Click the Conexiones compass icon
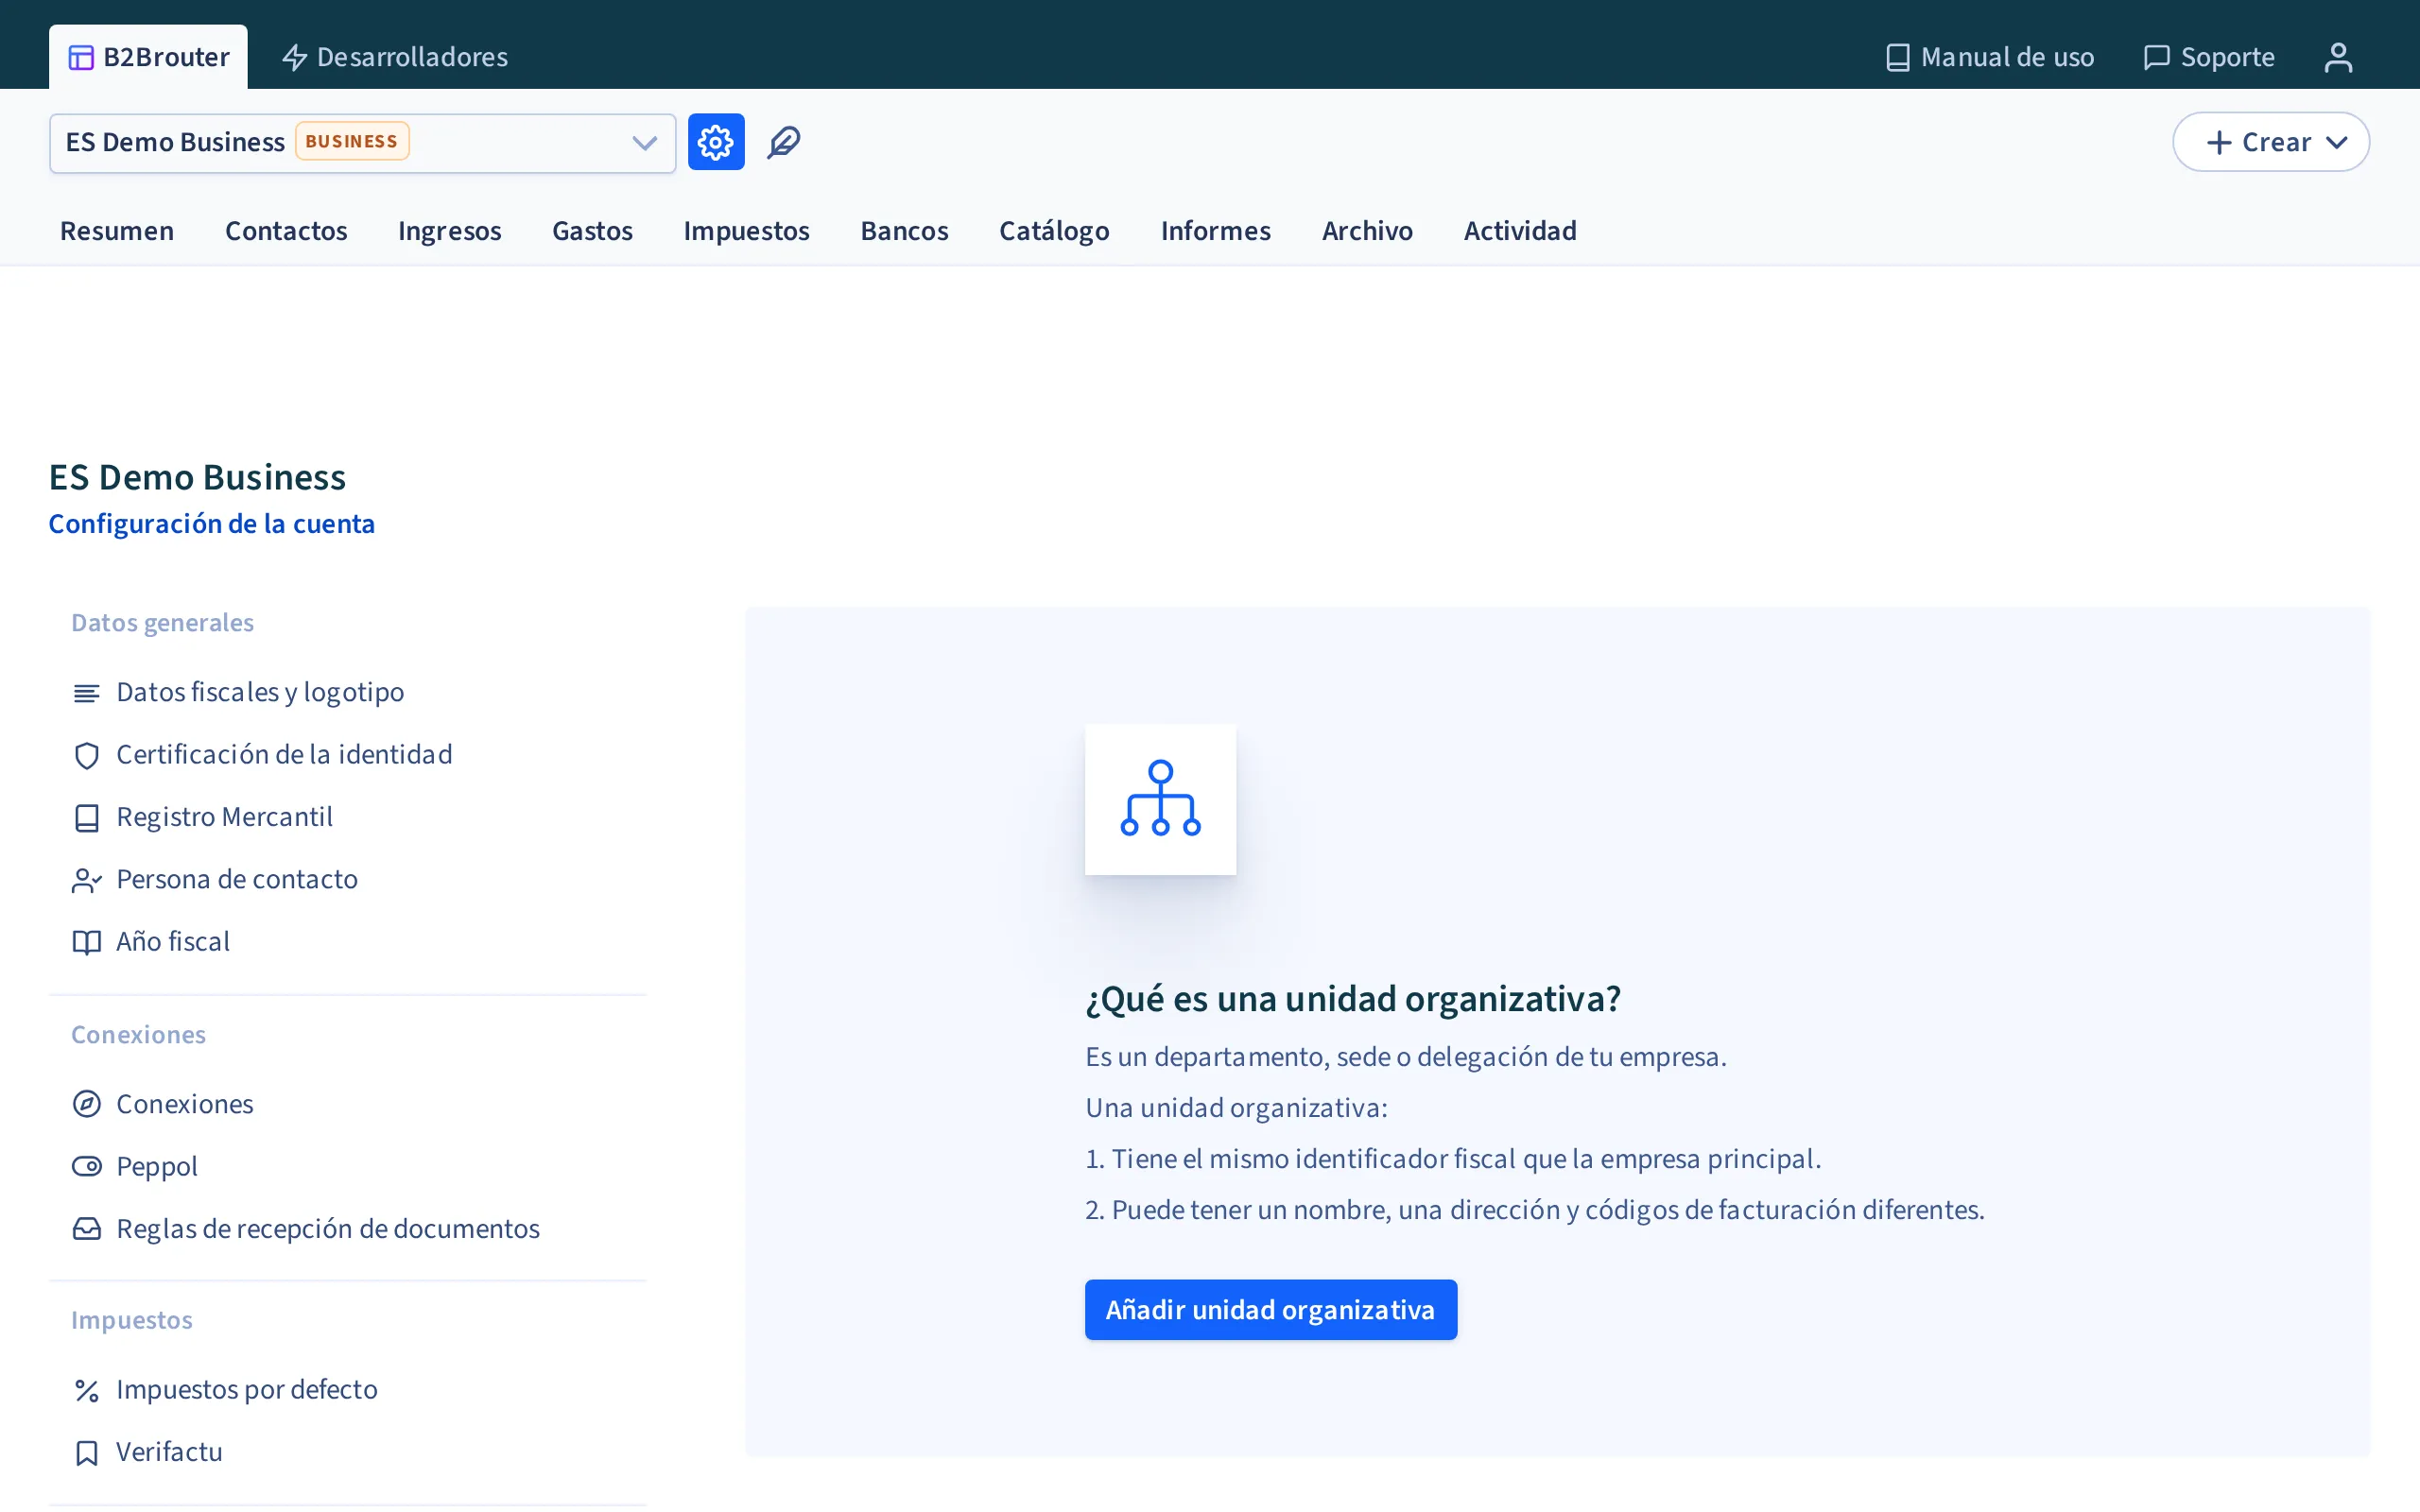Image resolution: width=2420 pixels, height=1512 pixels. pos(87,1104)
